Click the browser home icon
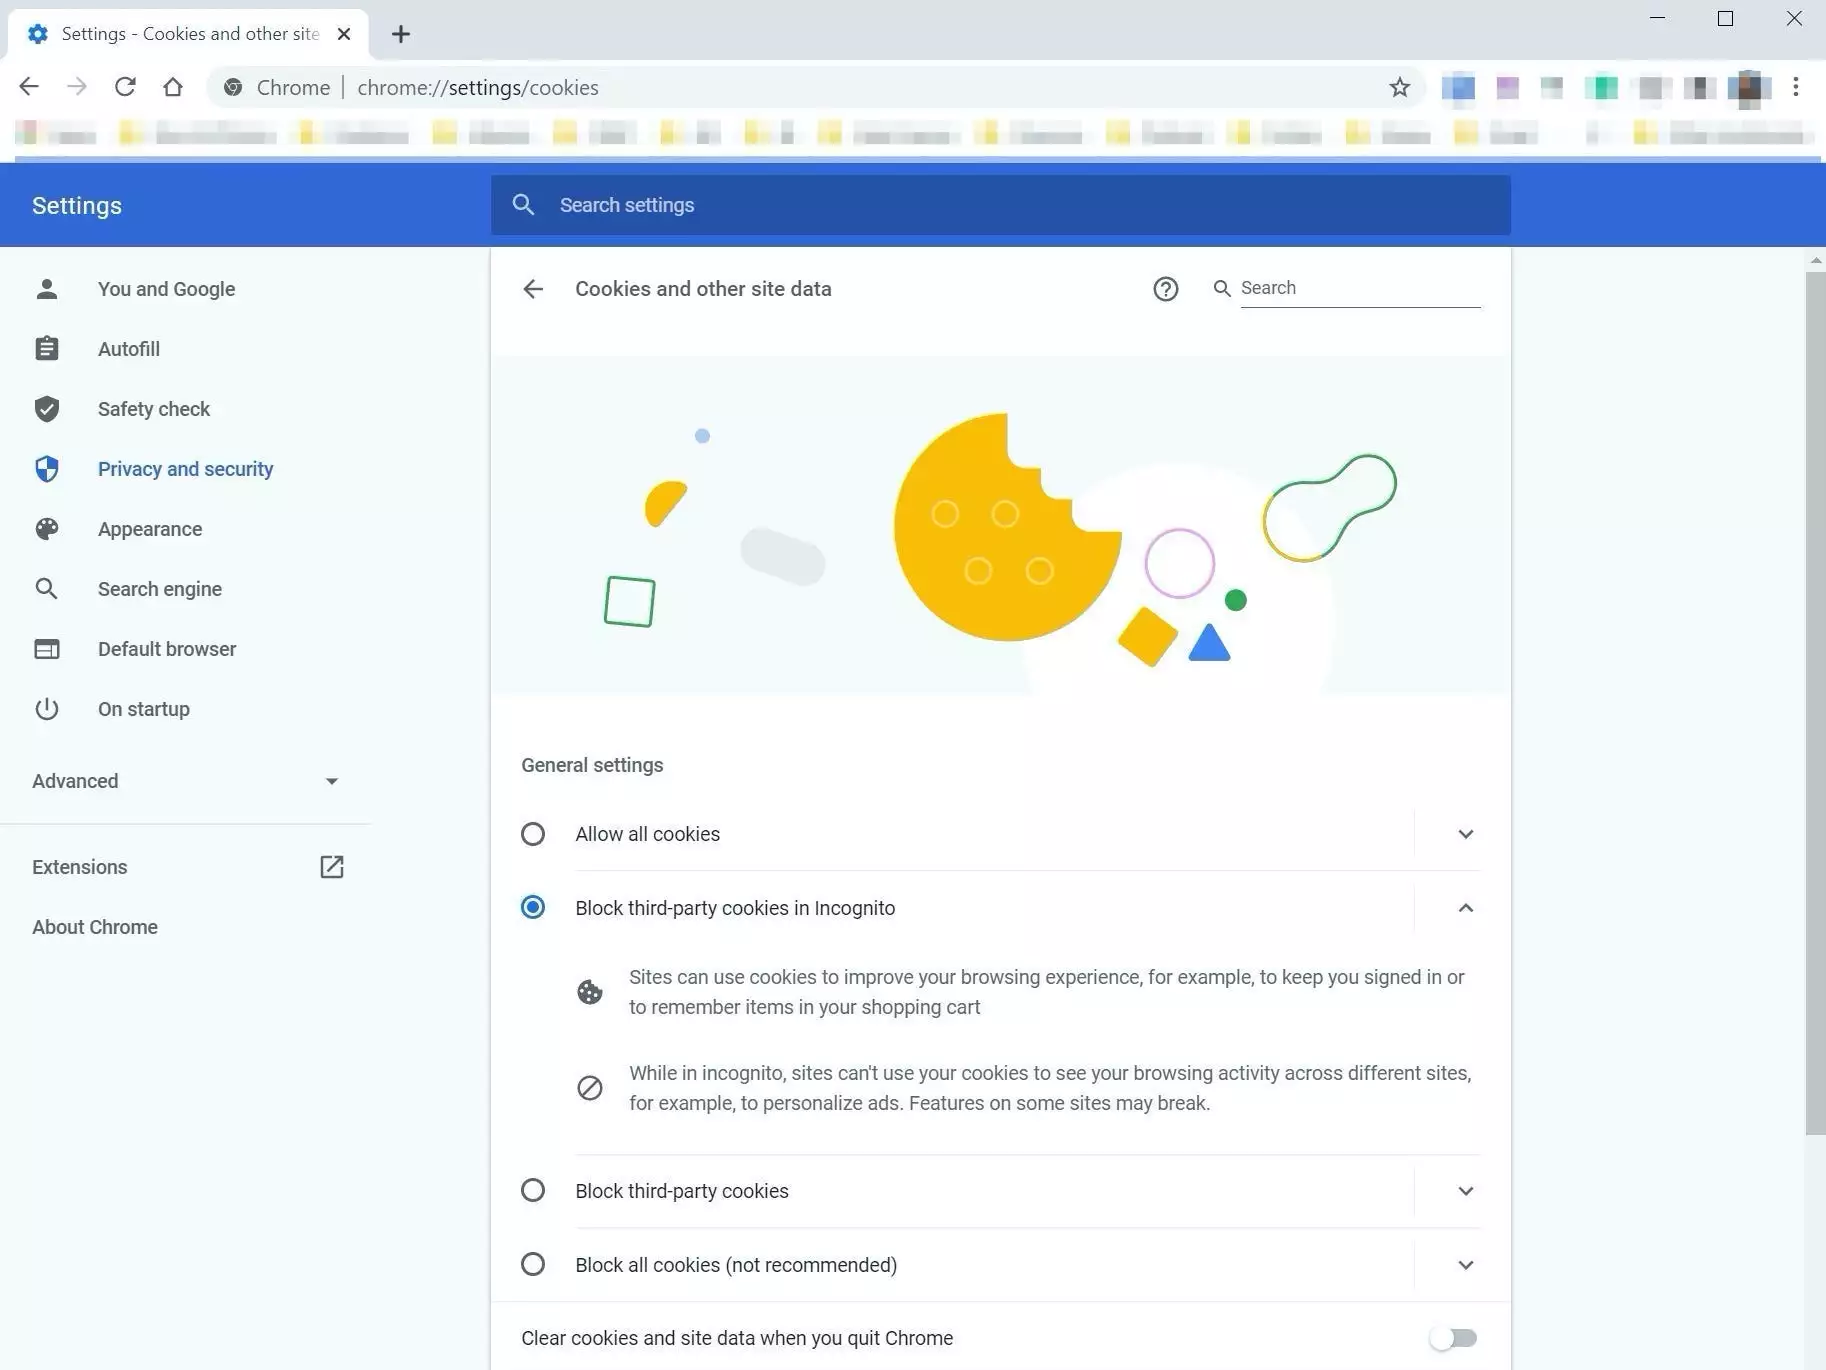 [x=173, y=87]
